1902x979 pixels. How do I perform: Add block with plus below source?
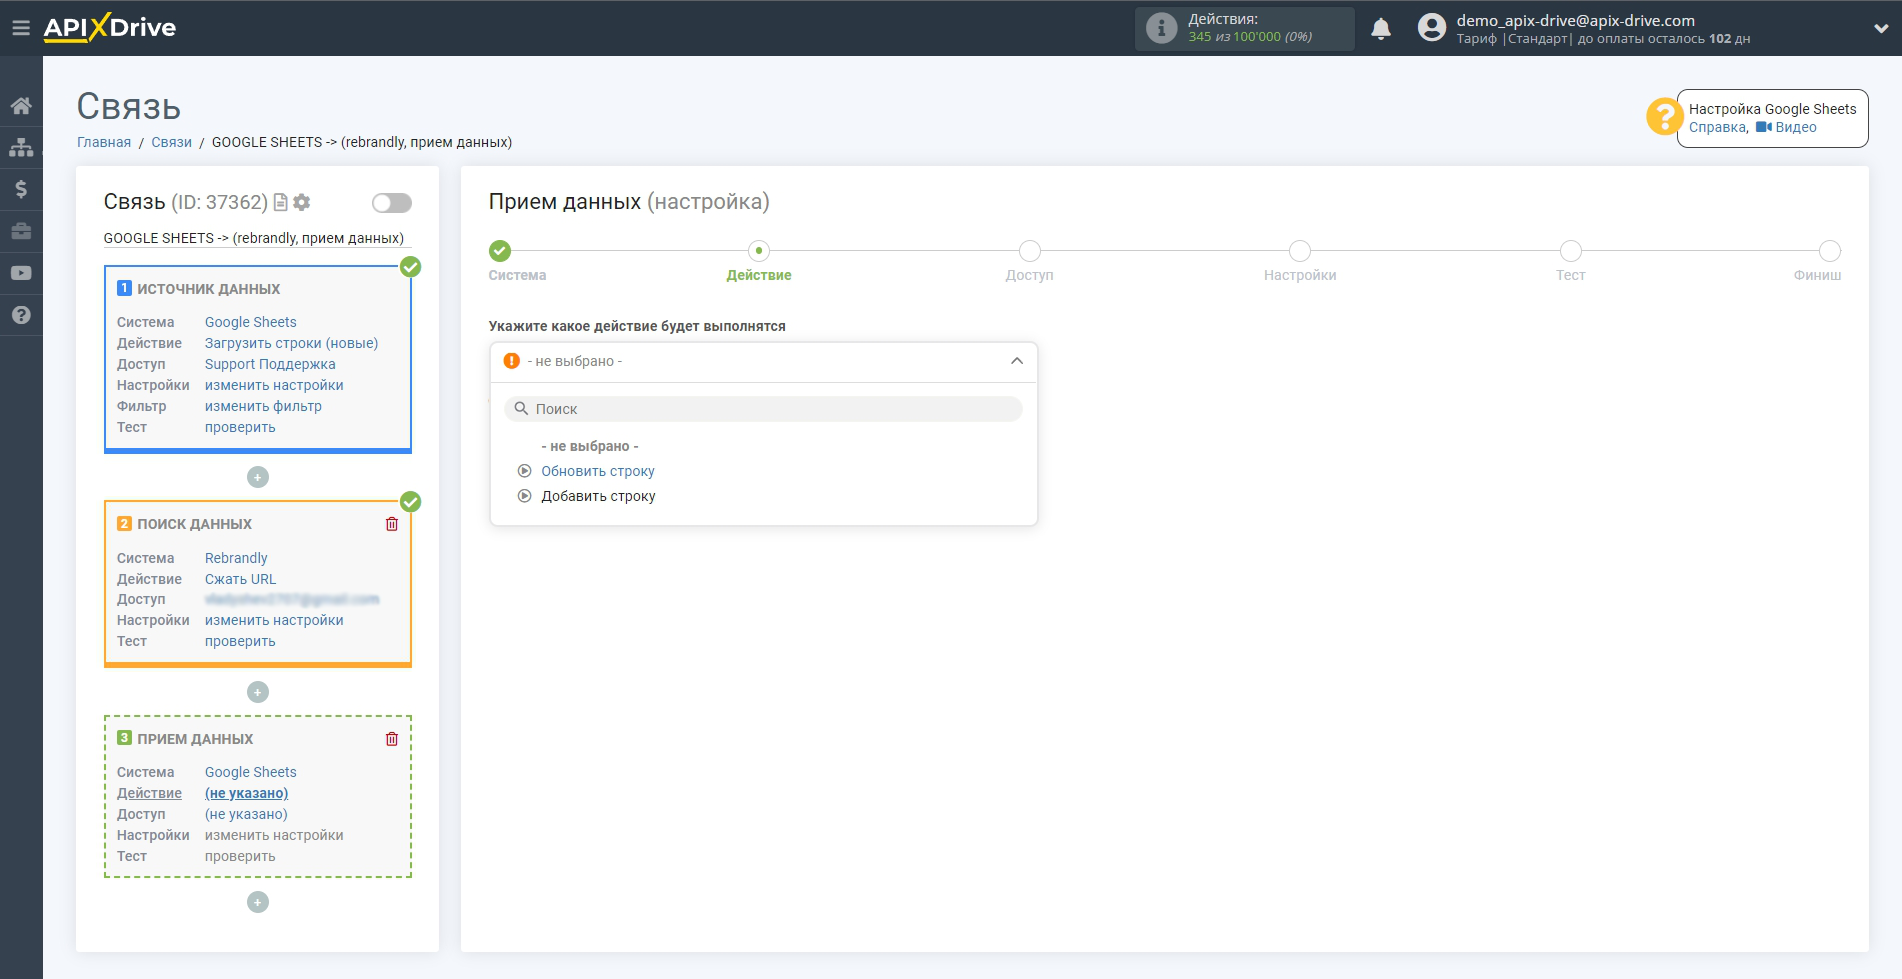click(x=258, y=477)
